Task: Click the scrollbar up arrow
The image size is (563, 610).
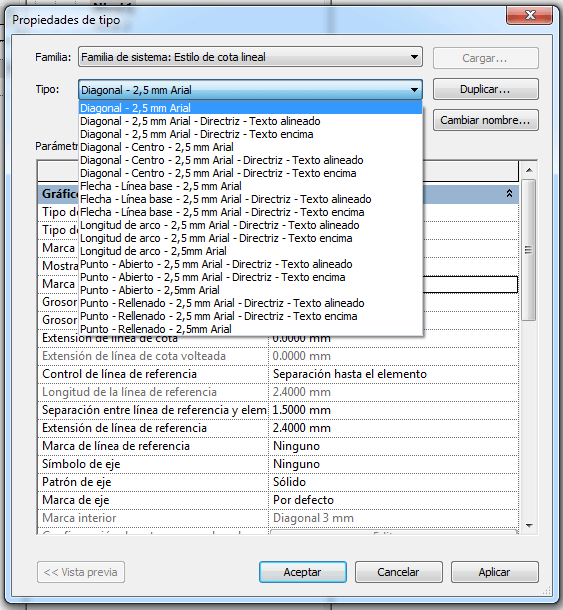Action: (x=529, y=170)
